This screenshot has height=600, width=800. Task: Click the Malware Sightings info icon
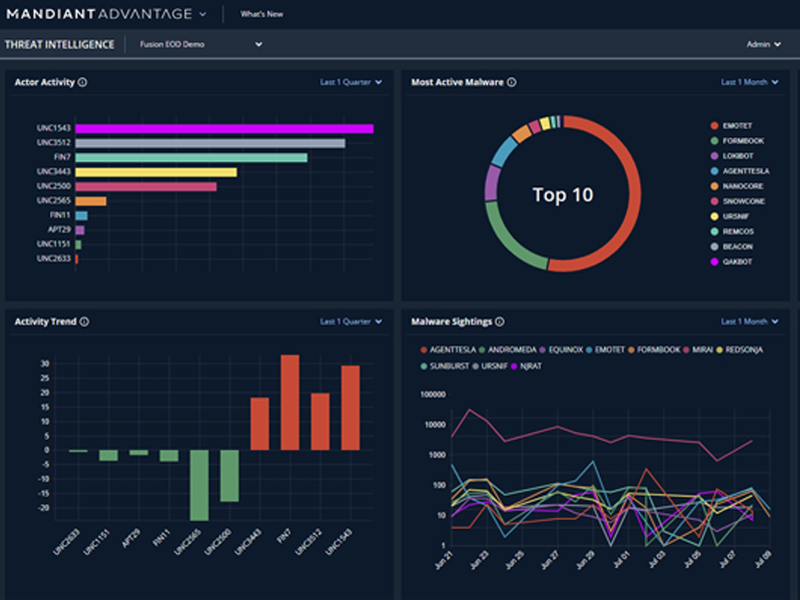(x=499, y=321)
